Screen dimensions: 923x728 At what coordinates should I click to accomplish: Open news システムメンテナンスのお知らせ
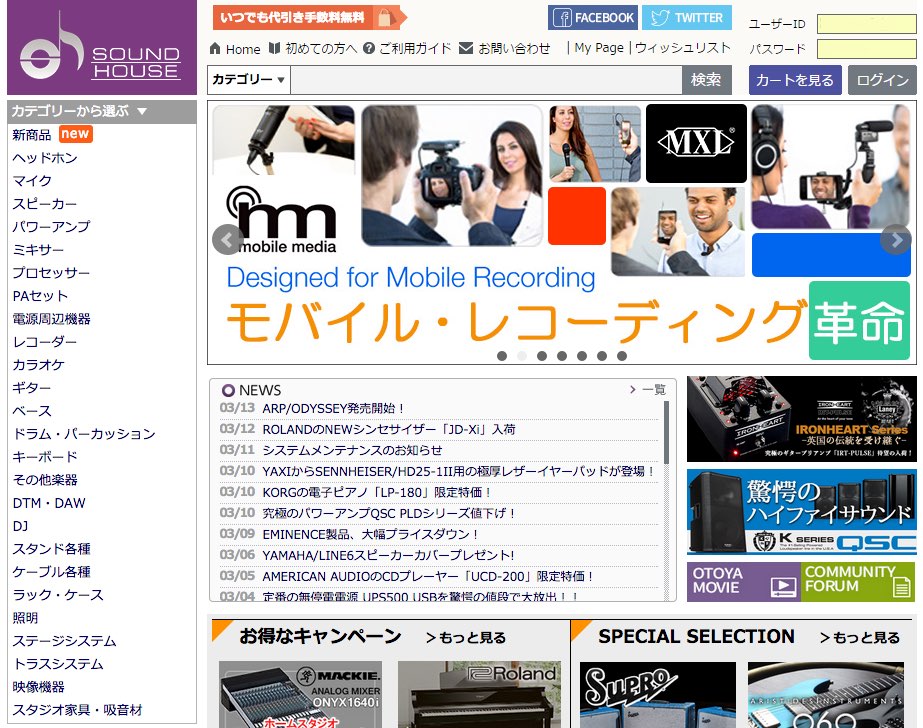[352, 450]
